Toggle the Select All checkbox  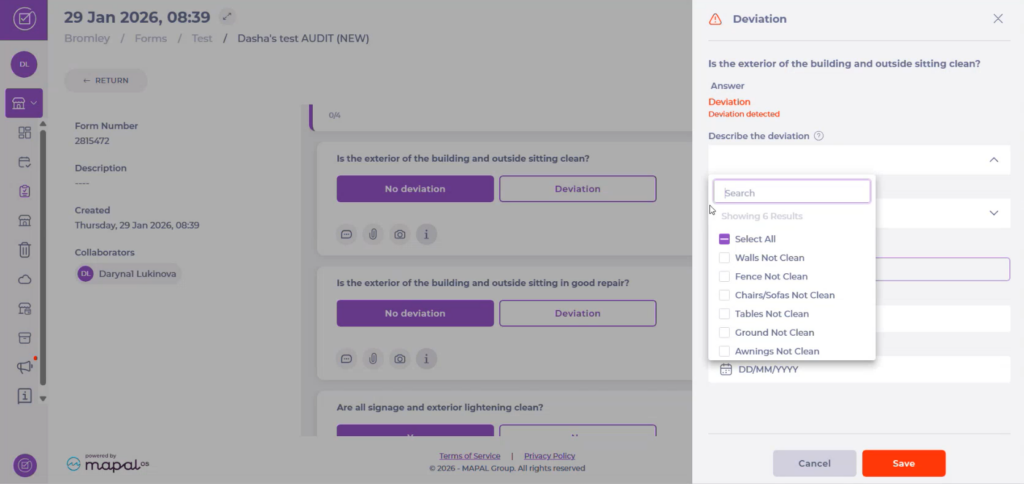point(725,239)
